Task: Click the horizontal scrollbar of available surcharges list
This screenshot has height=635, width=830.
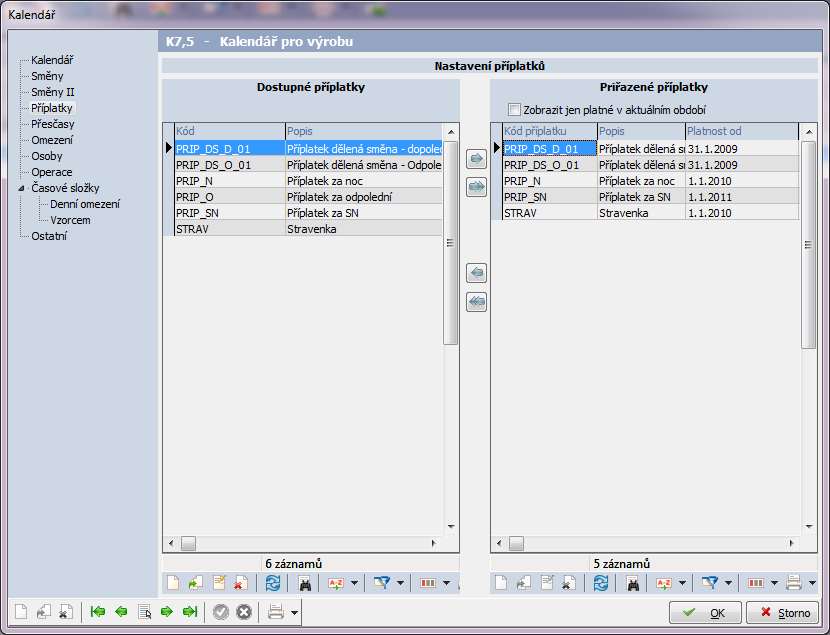Action: click(300, 543)
